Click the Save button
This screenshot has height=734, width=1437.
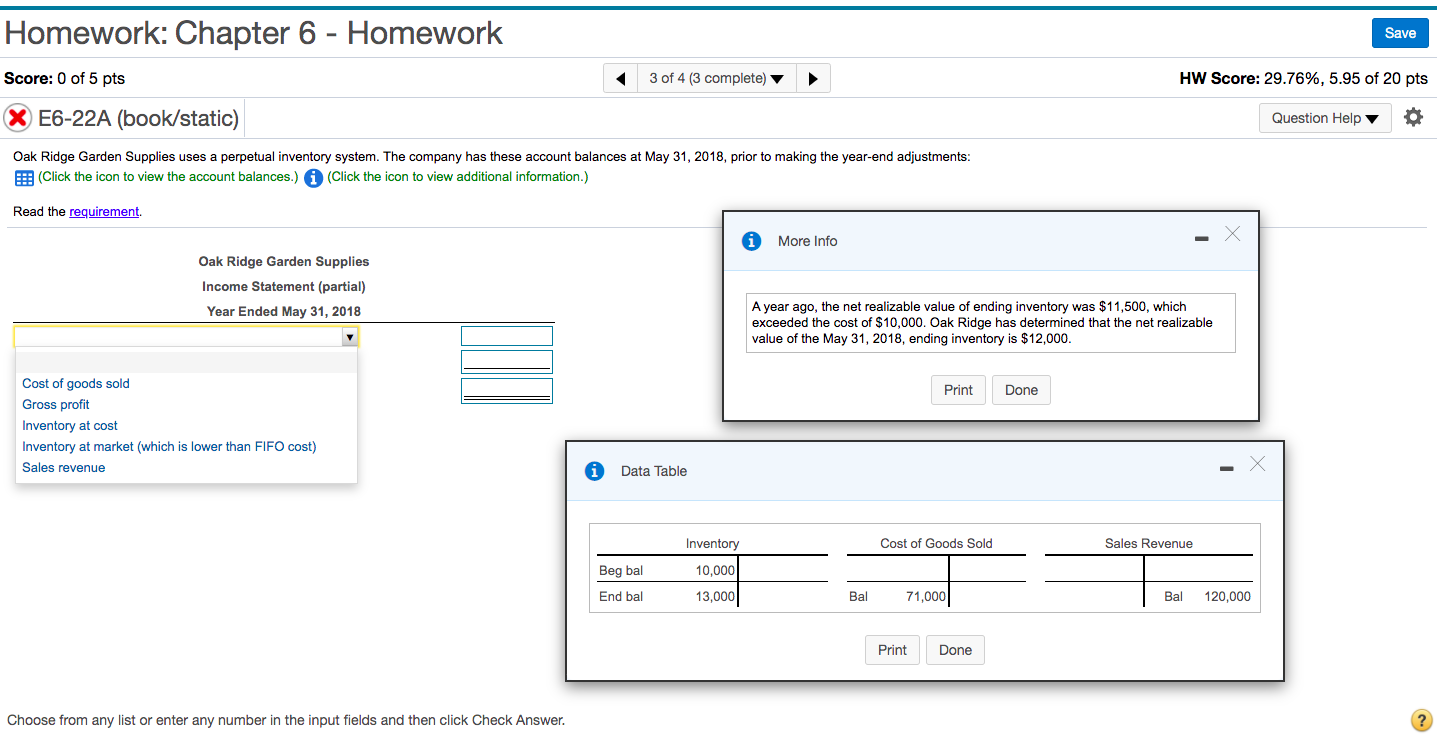click(1399, 33)
